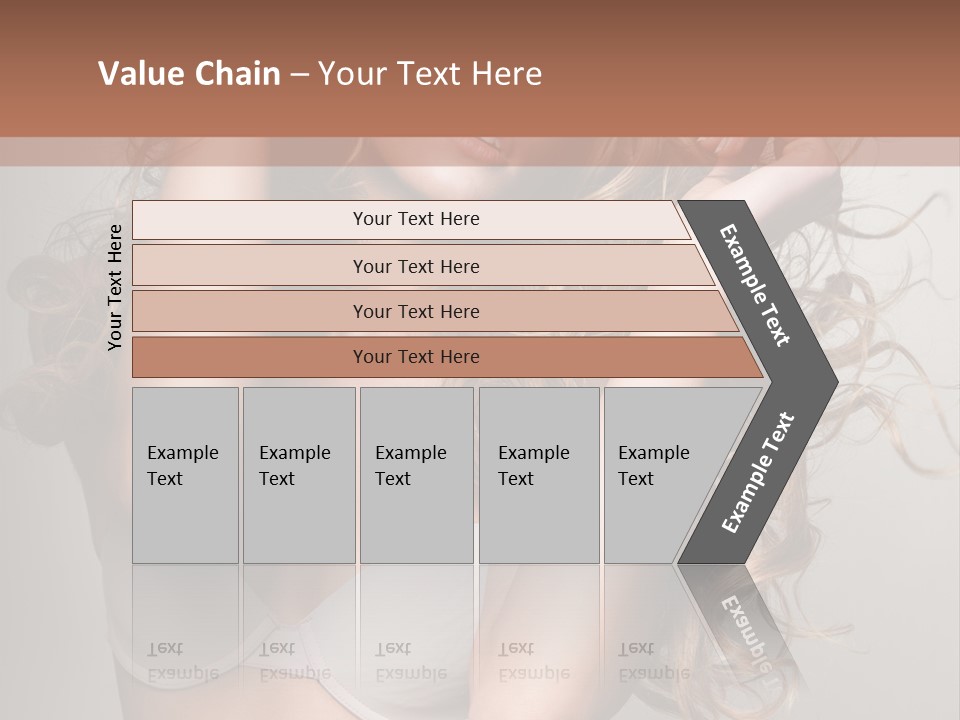Image resolution: width=960 pixels, height=720 pixels.
Task: Select the first gray 'Example Text' box
Action: point(186,475)
